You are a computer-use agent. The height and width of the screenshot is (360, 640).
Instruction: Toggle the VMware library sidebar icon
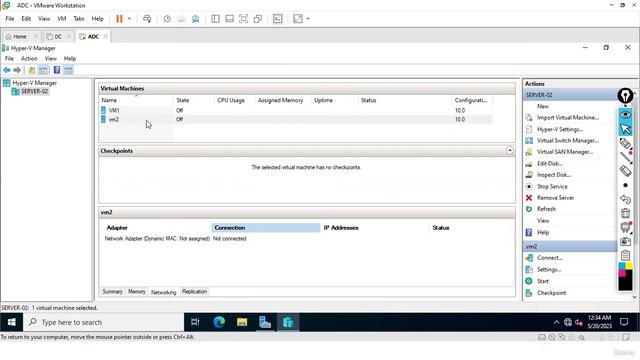[x=215, y=19]
